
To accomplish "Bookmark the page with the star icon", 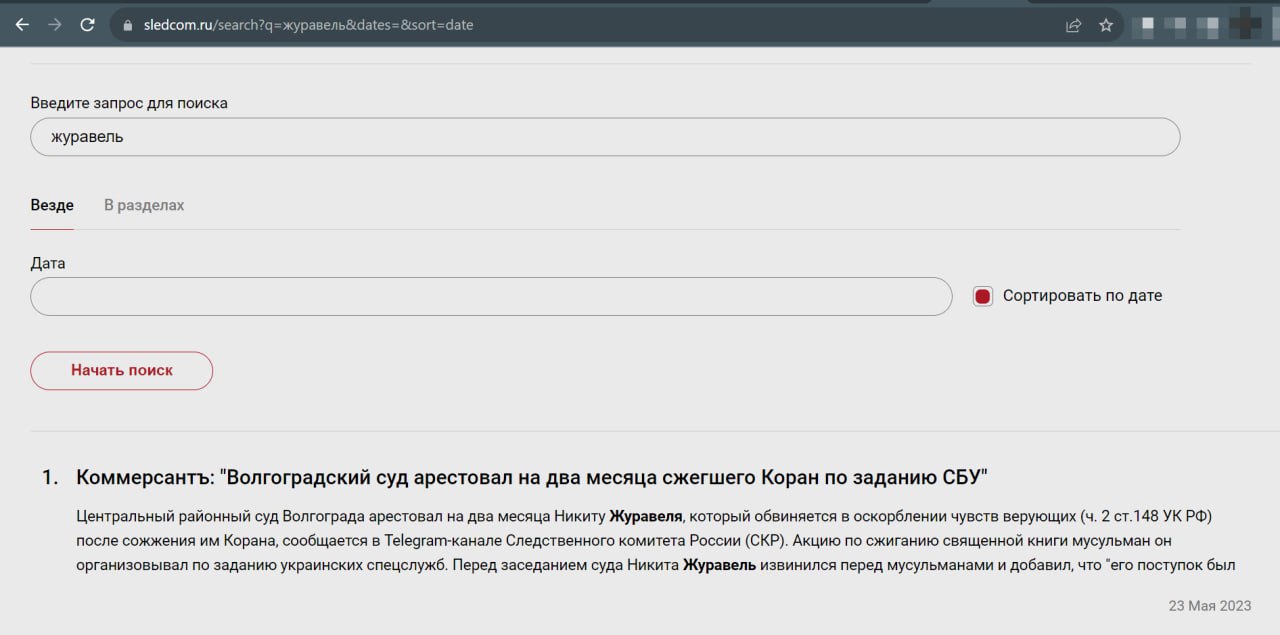I will pyautogui.click(x=1106, y=26).
